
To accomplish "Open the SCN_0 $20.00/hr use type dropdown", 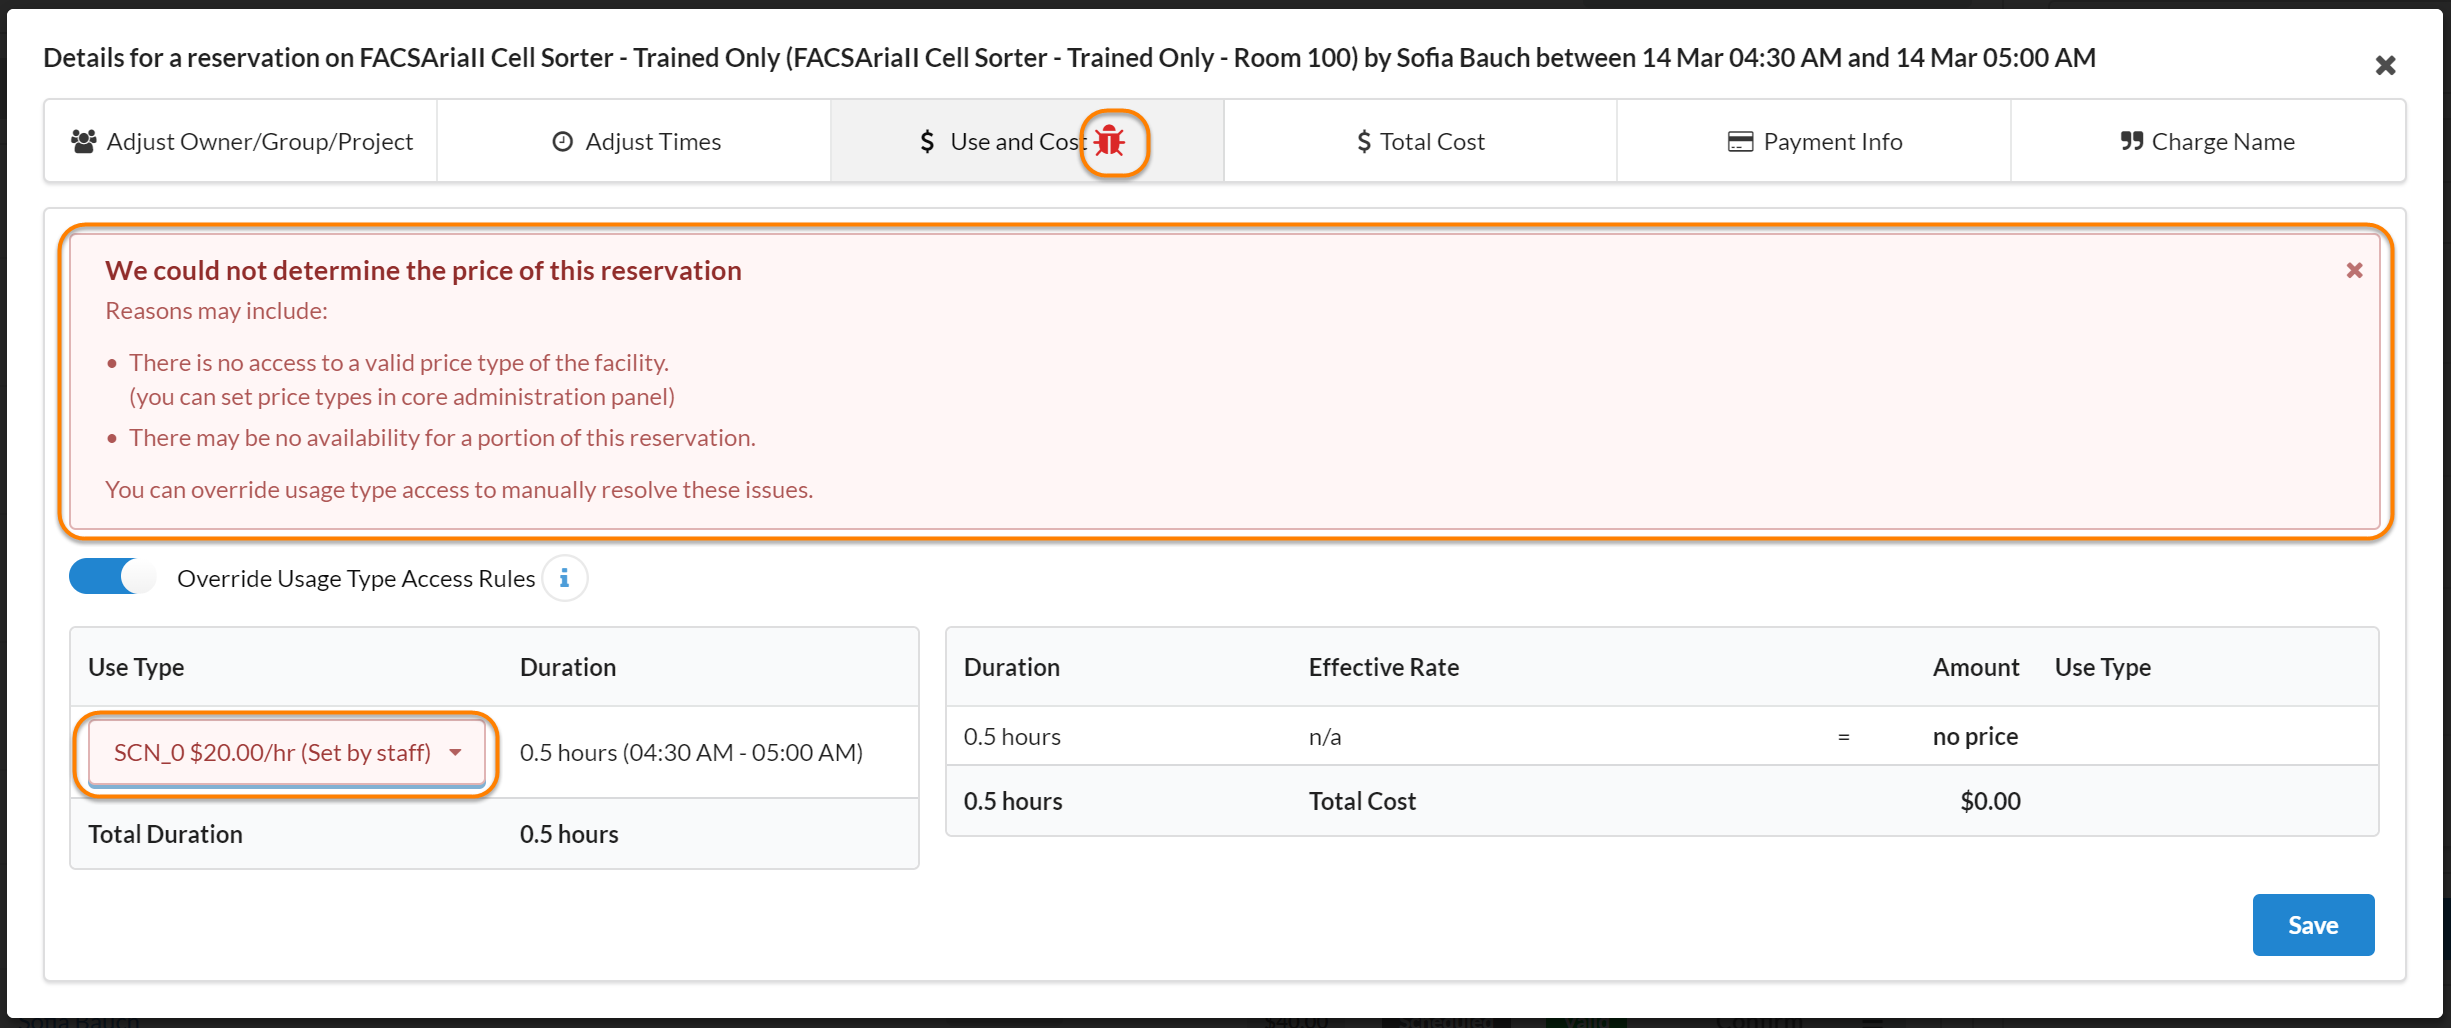I will [286, 753].
